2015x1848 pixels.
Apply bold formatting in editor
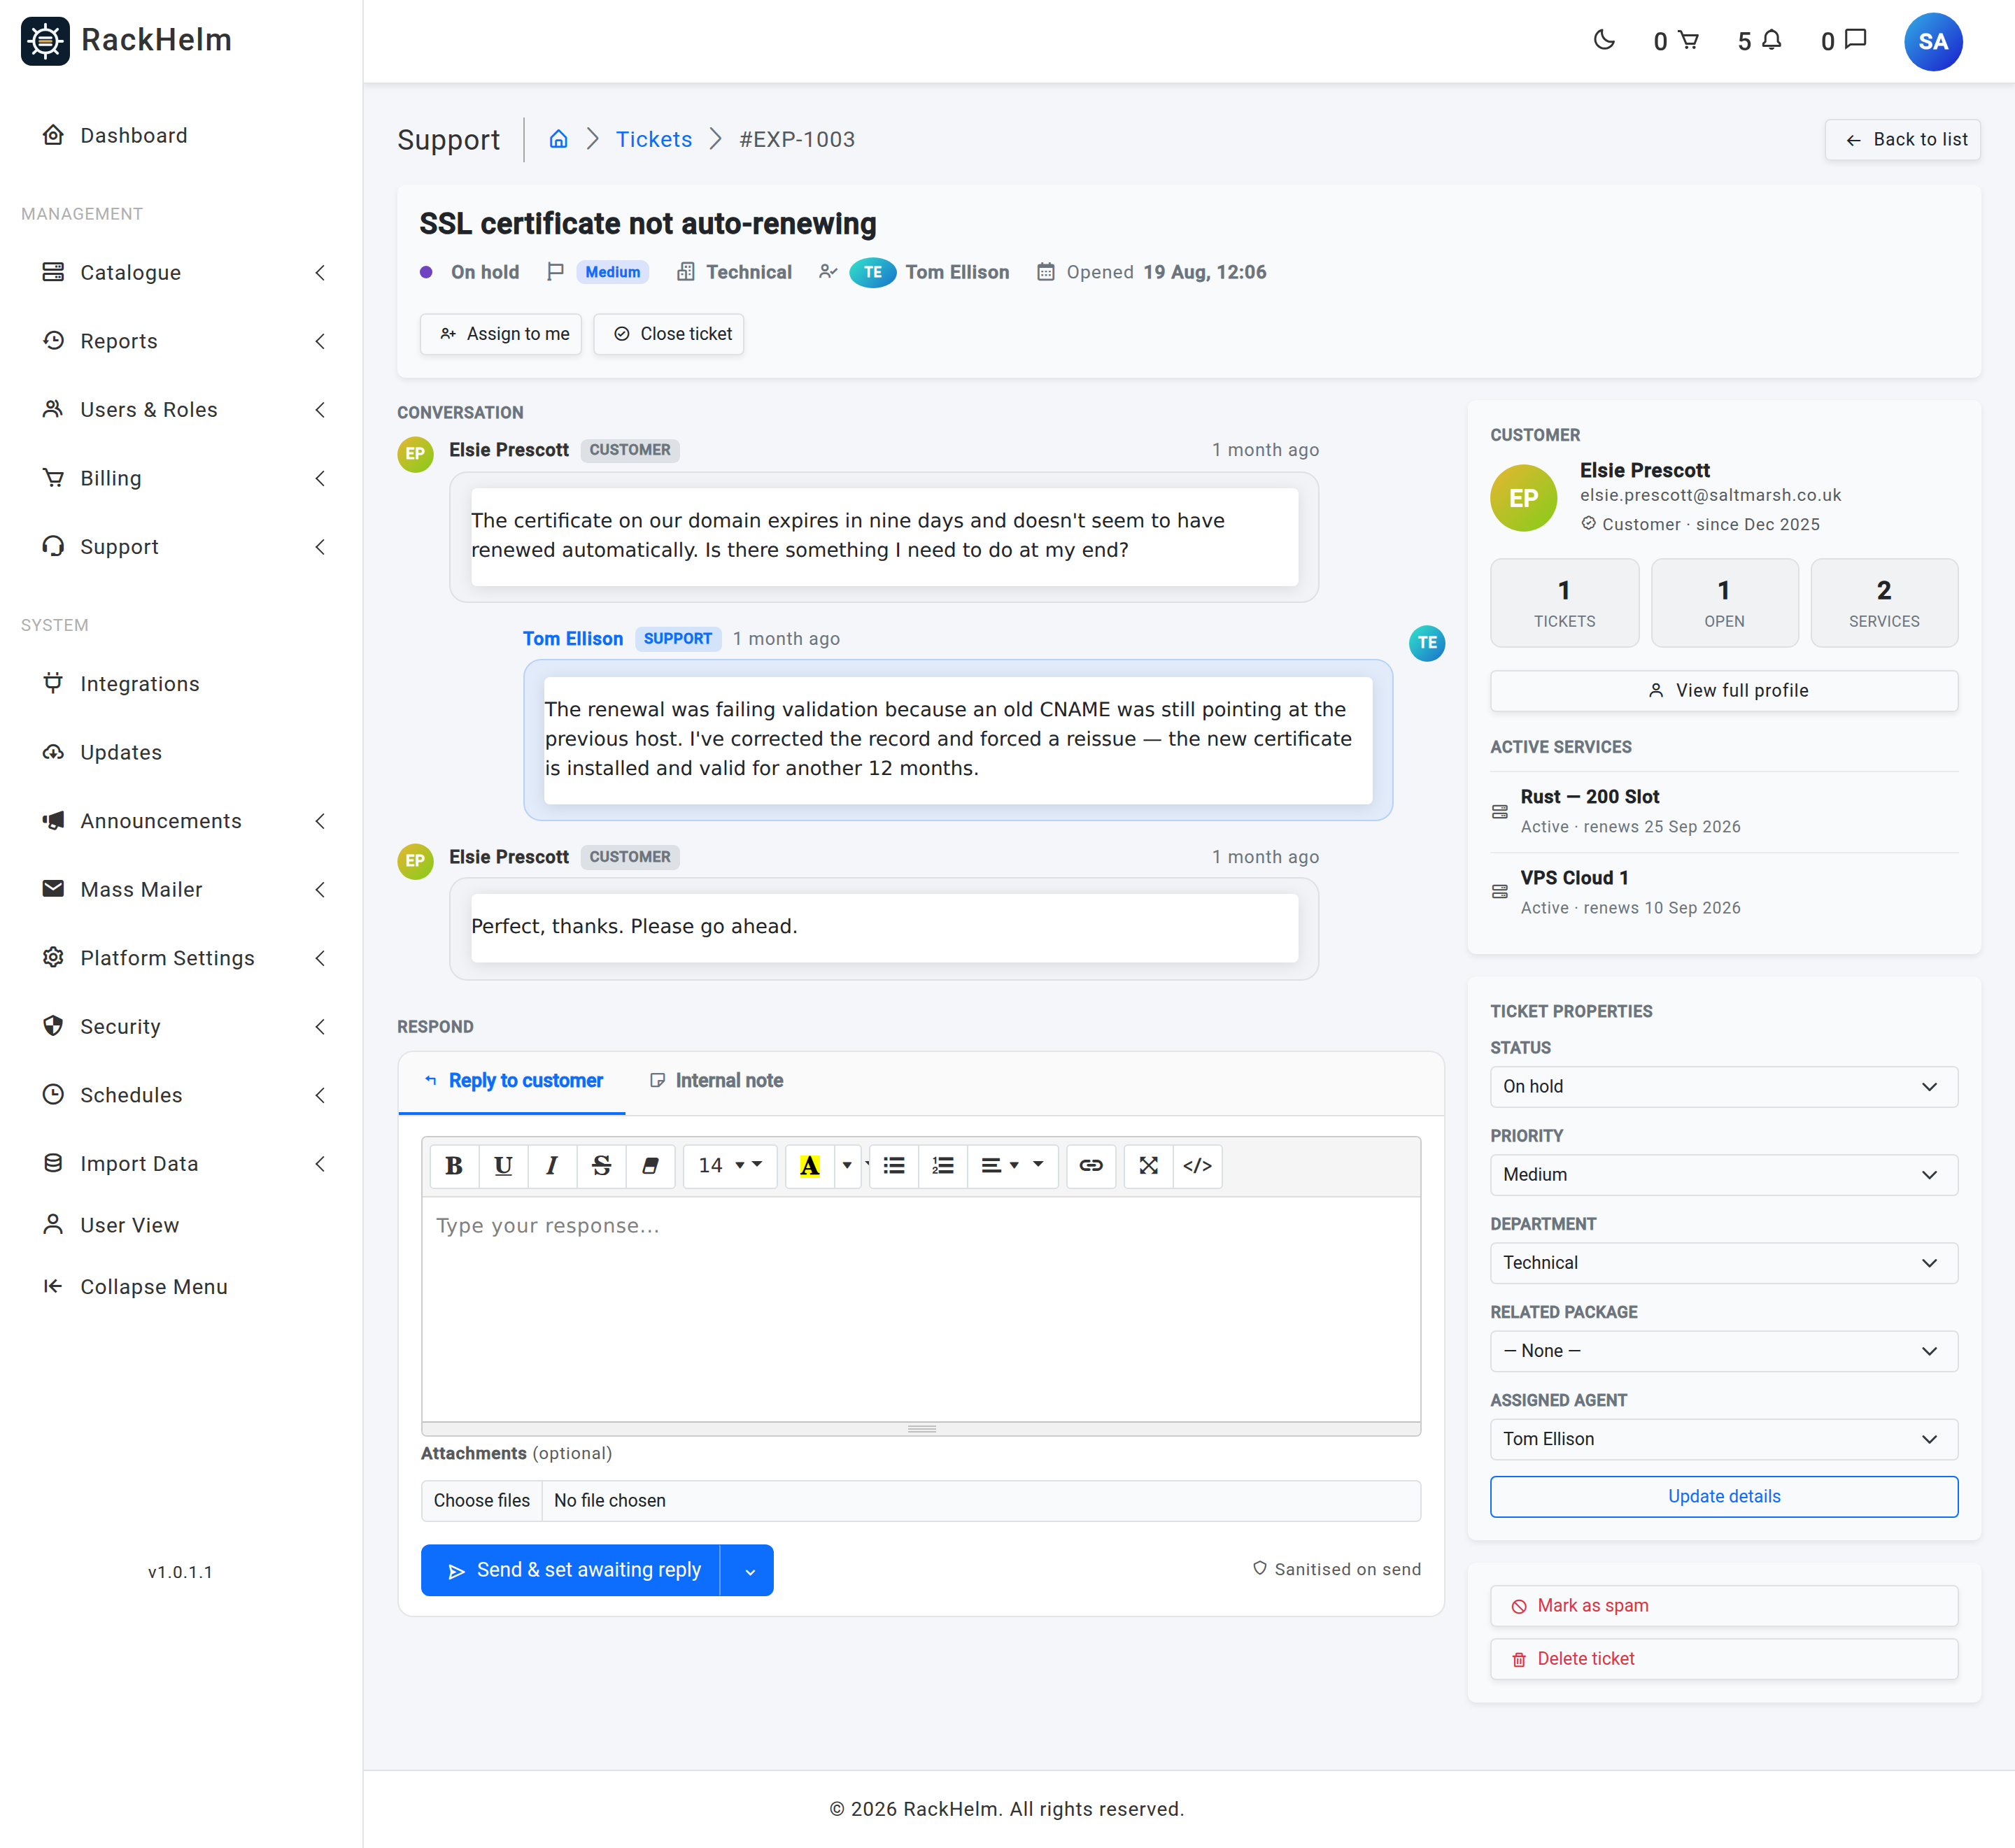tap(454, 1165)
